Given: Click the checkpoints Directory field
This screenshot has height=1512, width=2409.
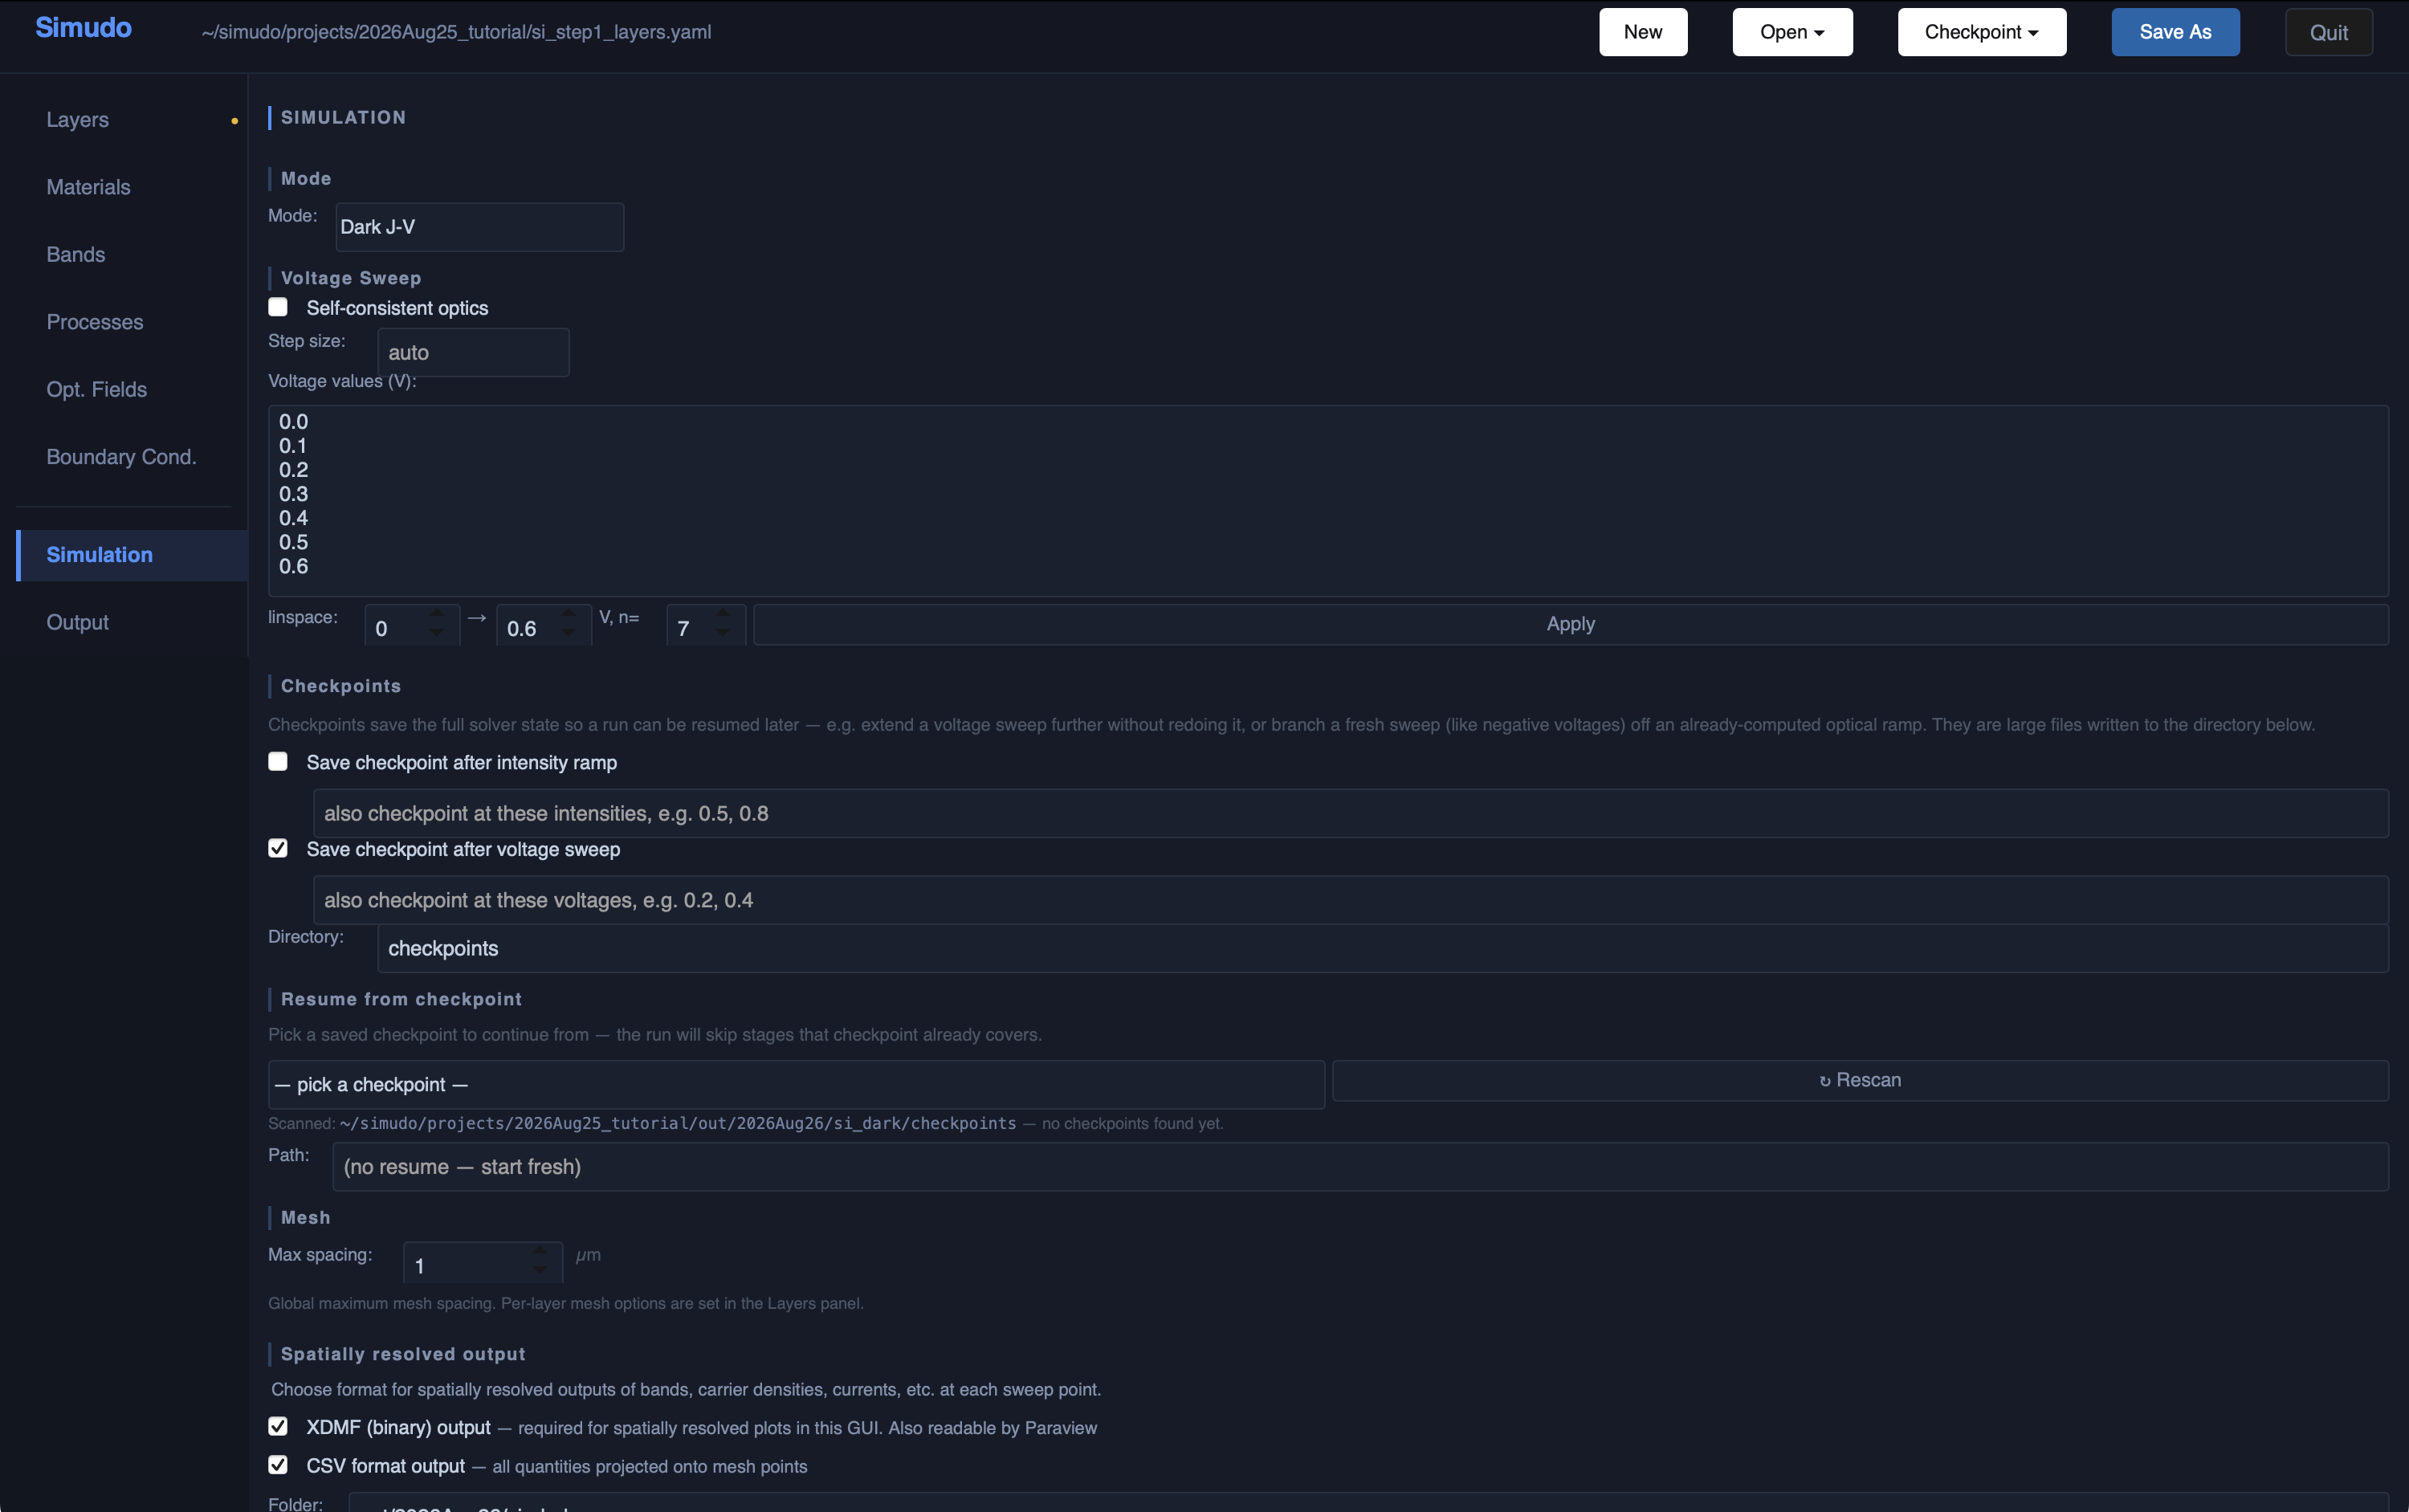Looking at the screenshot, I should (x=1383, y=948).
